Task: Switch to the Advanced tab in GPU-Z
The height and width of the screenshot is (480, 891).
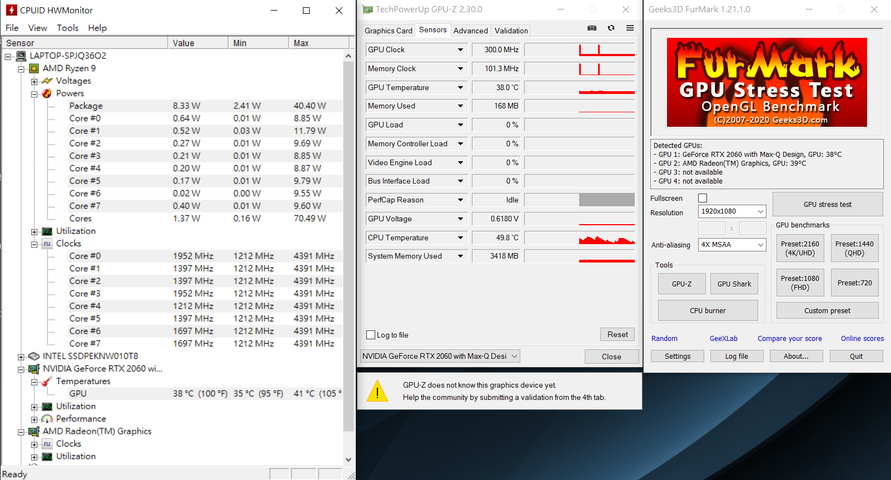Action: coord(471,31)
